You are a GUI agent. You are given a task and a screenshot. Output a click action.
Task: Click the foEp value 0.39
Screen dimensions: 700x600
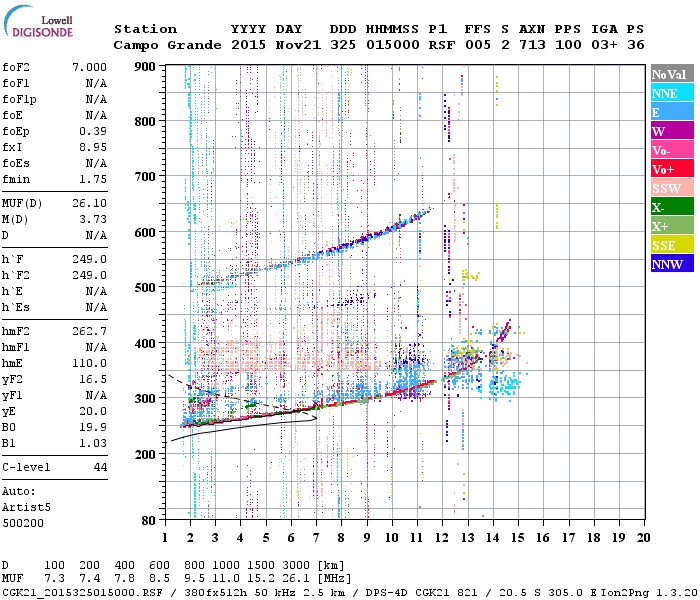(93, 131)
